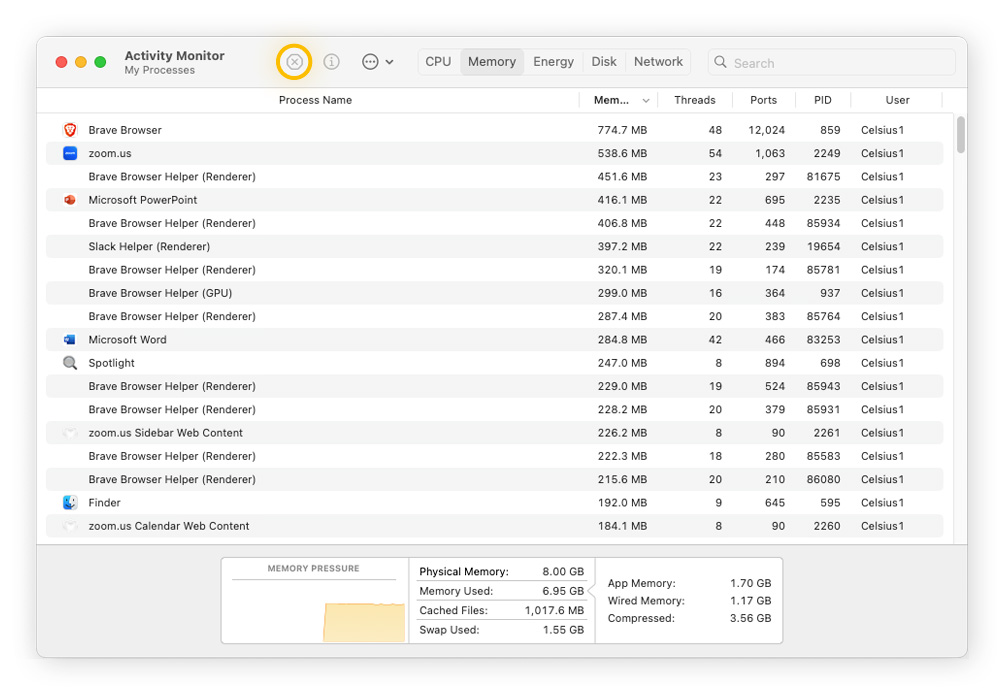The image size is (1005, 694).
Task: Sort by Threads column header
Action: (x=694, y=100)
